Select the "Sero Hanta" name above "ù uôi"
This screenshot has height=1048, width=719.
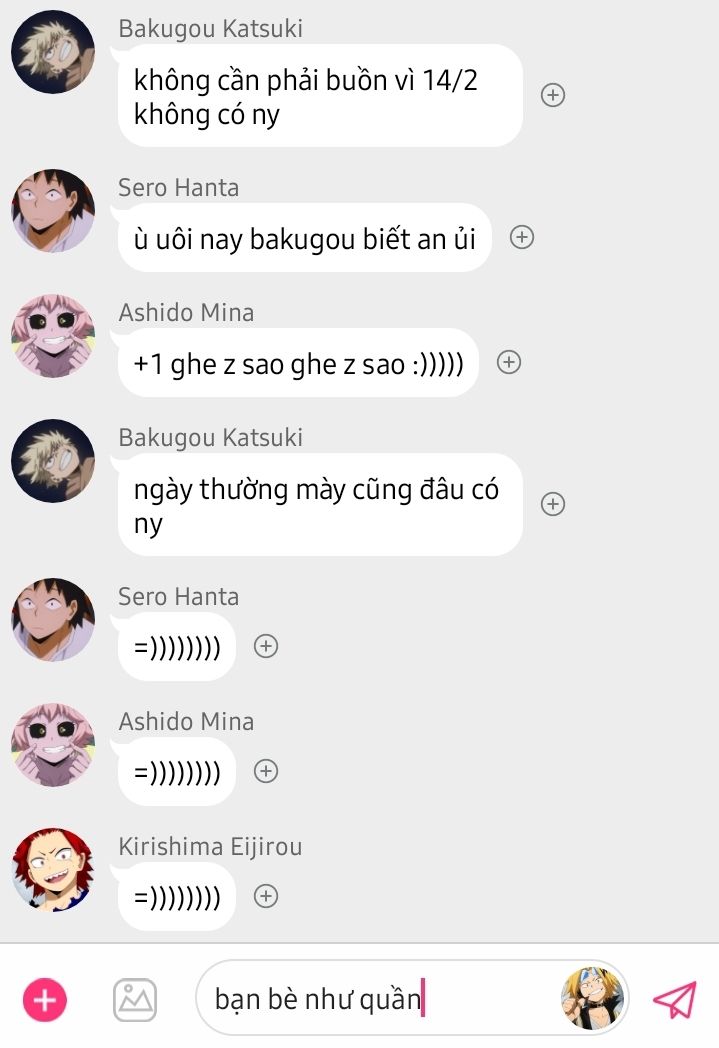pos(178,188)
